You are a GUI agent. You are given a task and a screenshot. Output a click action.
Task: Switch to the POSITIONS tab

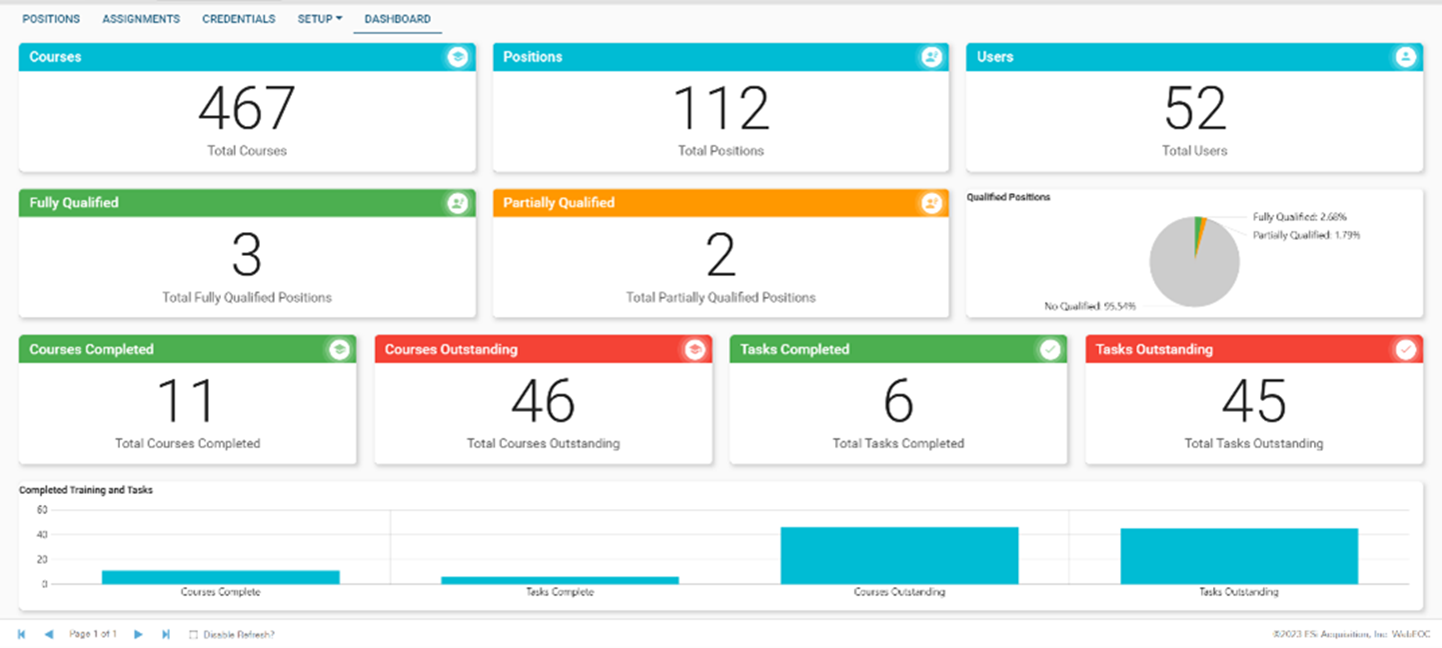(51, 18)
